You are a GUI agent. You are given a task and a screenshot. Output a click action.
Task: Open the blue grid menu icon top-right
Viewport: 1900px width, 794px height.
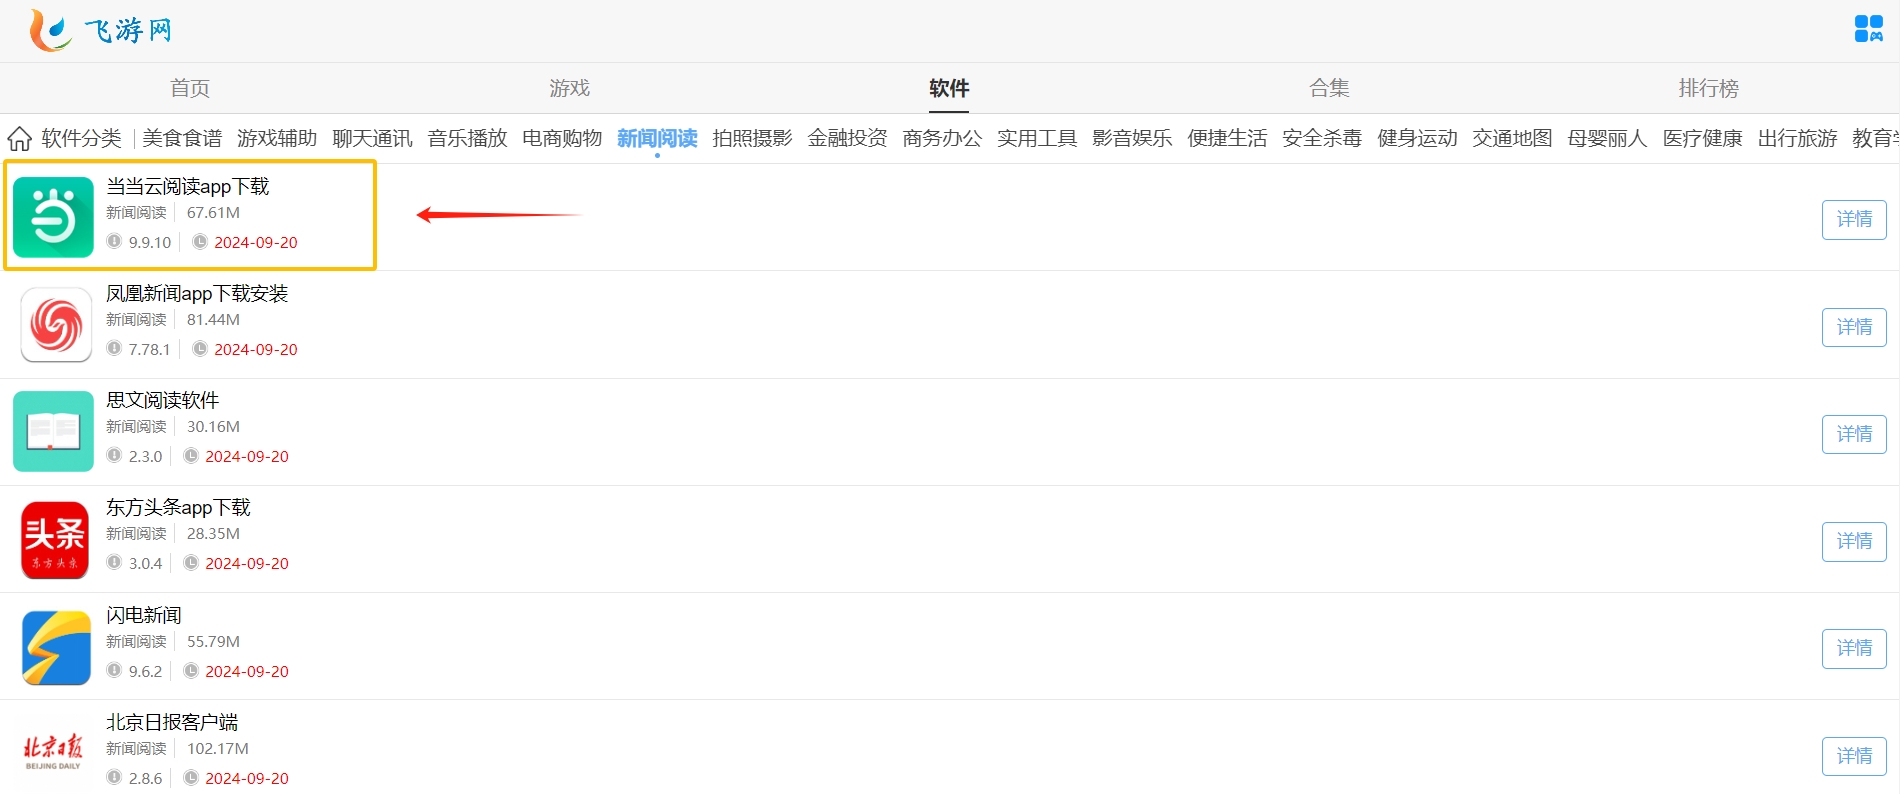tap(1868, 29)
